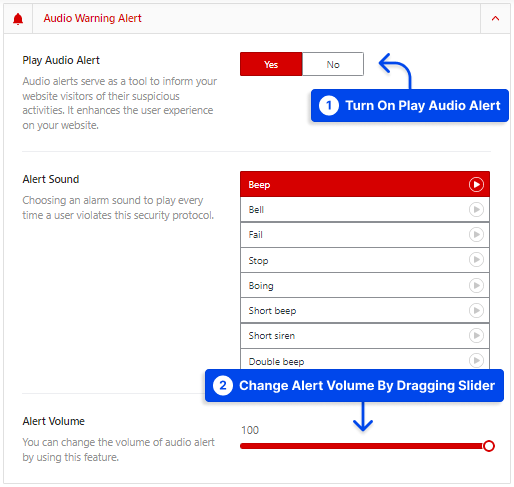Screen dimensions: 514x487
Task: Pick the Short siren alert sound
Action: [x=365, y=336]
